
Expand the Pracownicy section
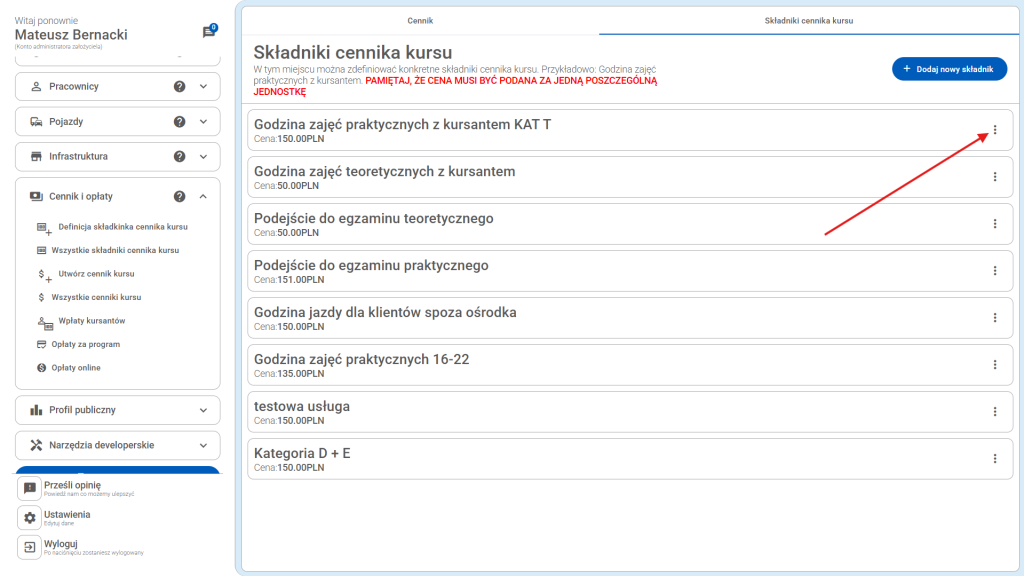tap(204, 87)
